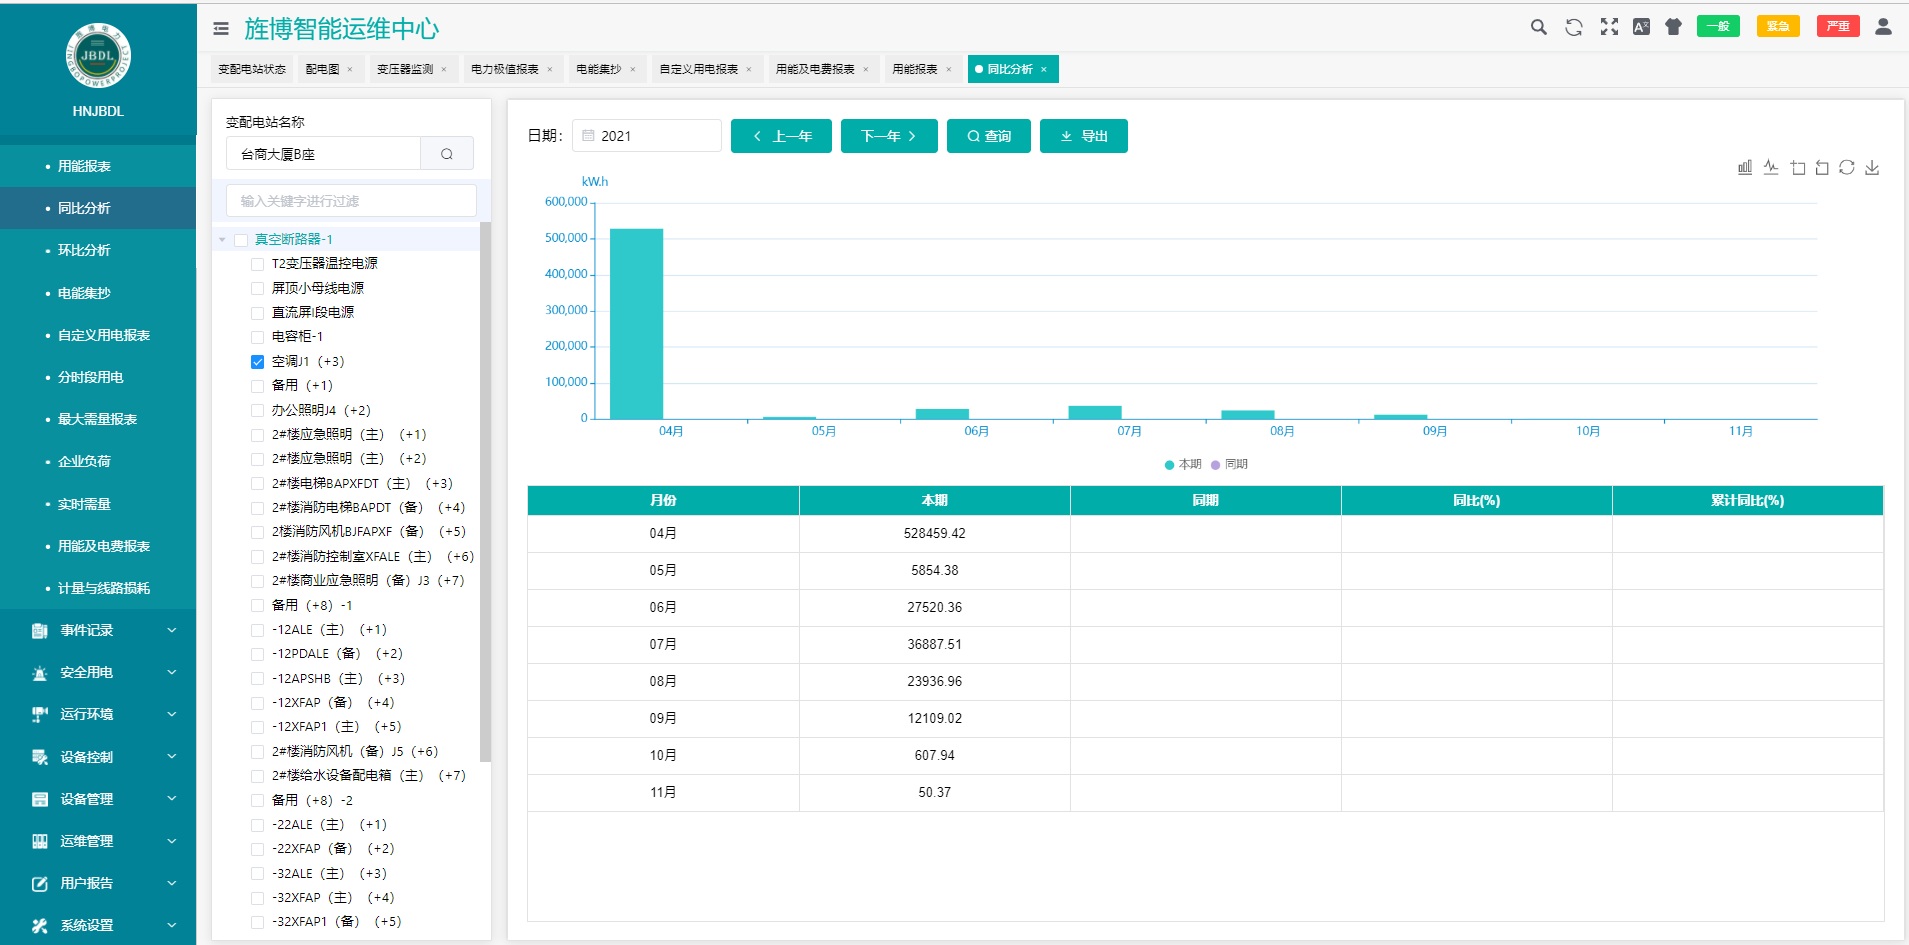Check the T2变压器温控电源 checkbox
The height and width of the screenshot is (945, 1909).
click(x=257, y=264)
